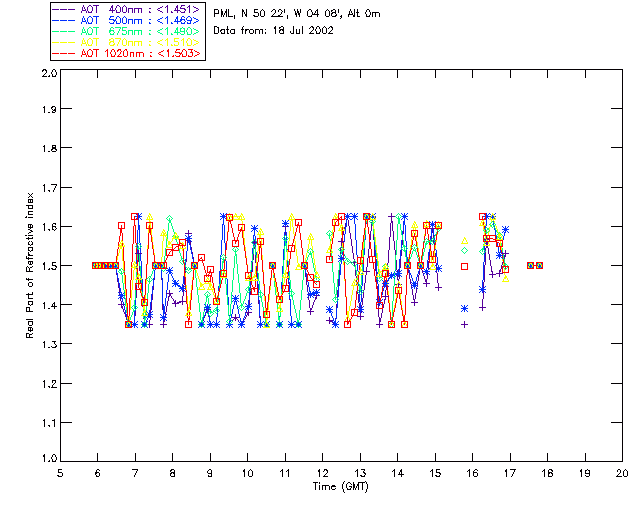The height and width of the screenshot is (512, 640).
Task: Click the PML station location text
Action: (x=297, y=14)
